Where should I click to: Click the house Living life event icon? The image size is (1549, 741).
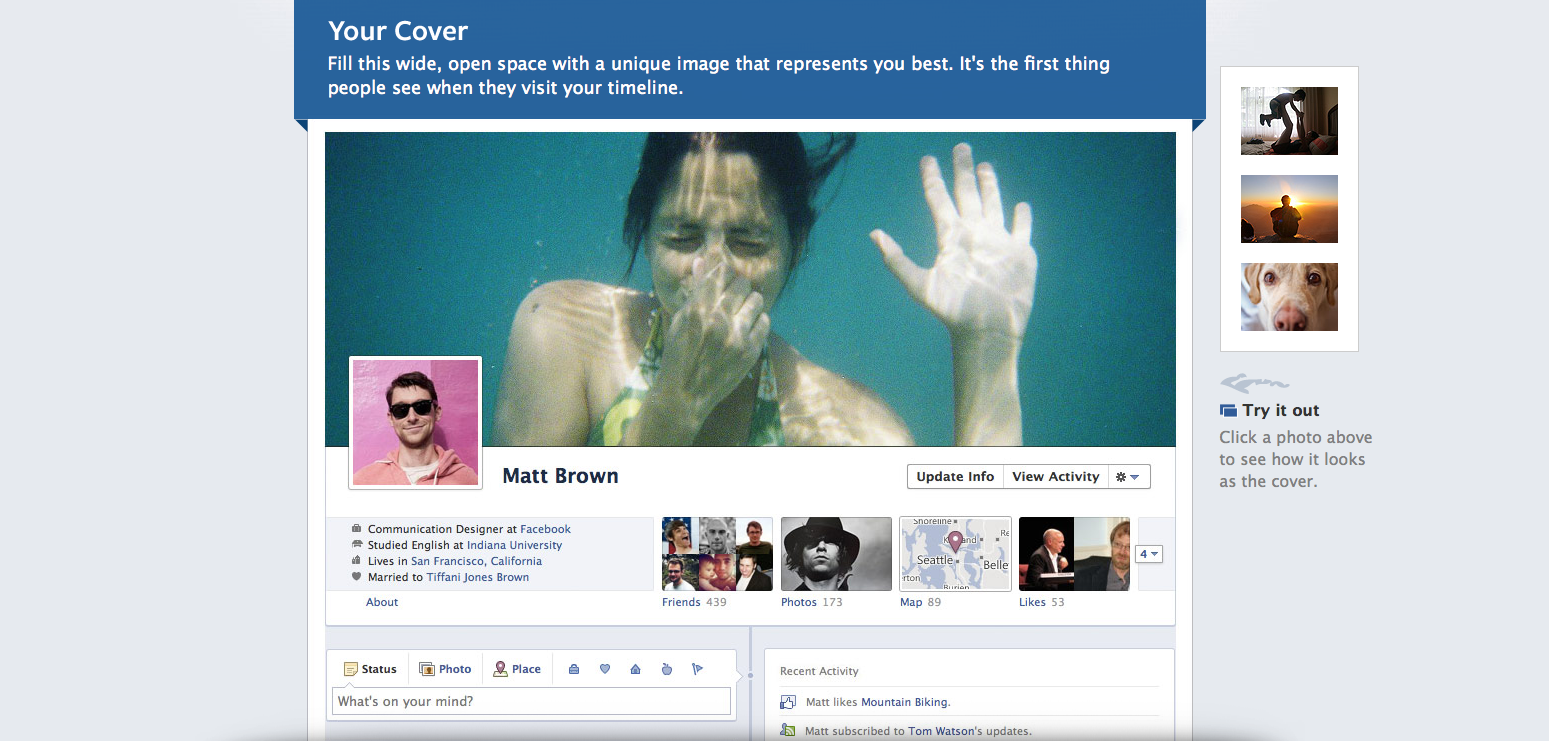[x=635, y=669]
